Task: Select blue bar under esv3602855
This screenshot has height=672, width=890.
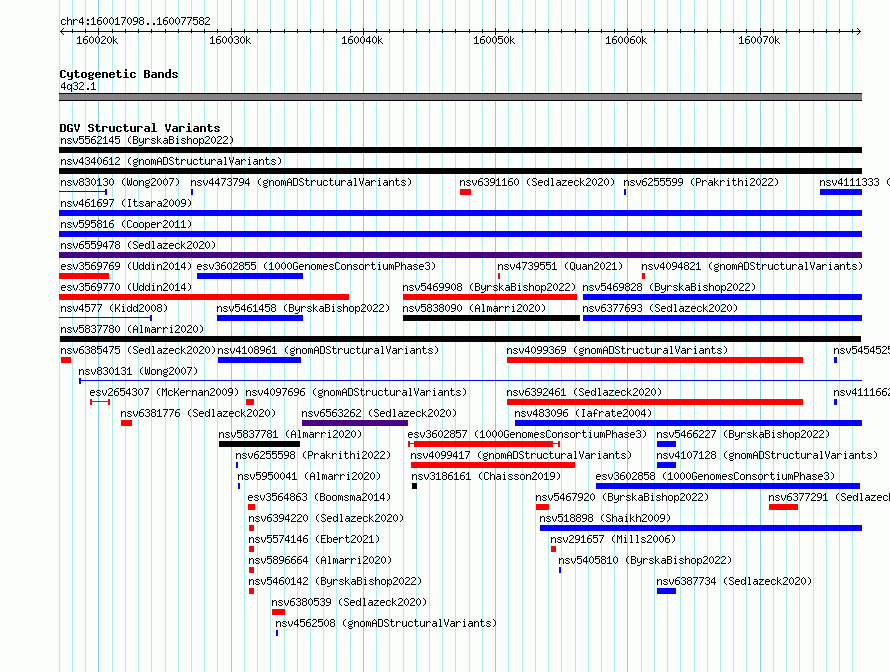Action: (x=250, y=276)
